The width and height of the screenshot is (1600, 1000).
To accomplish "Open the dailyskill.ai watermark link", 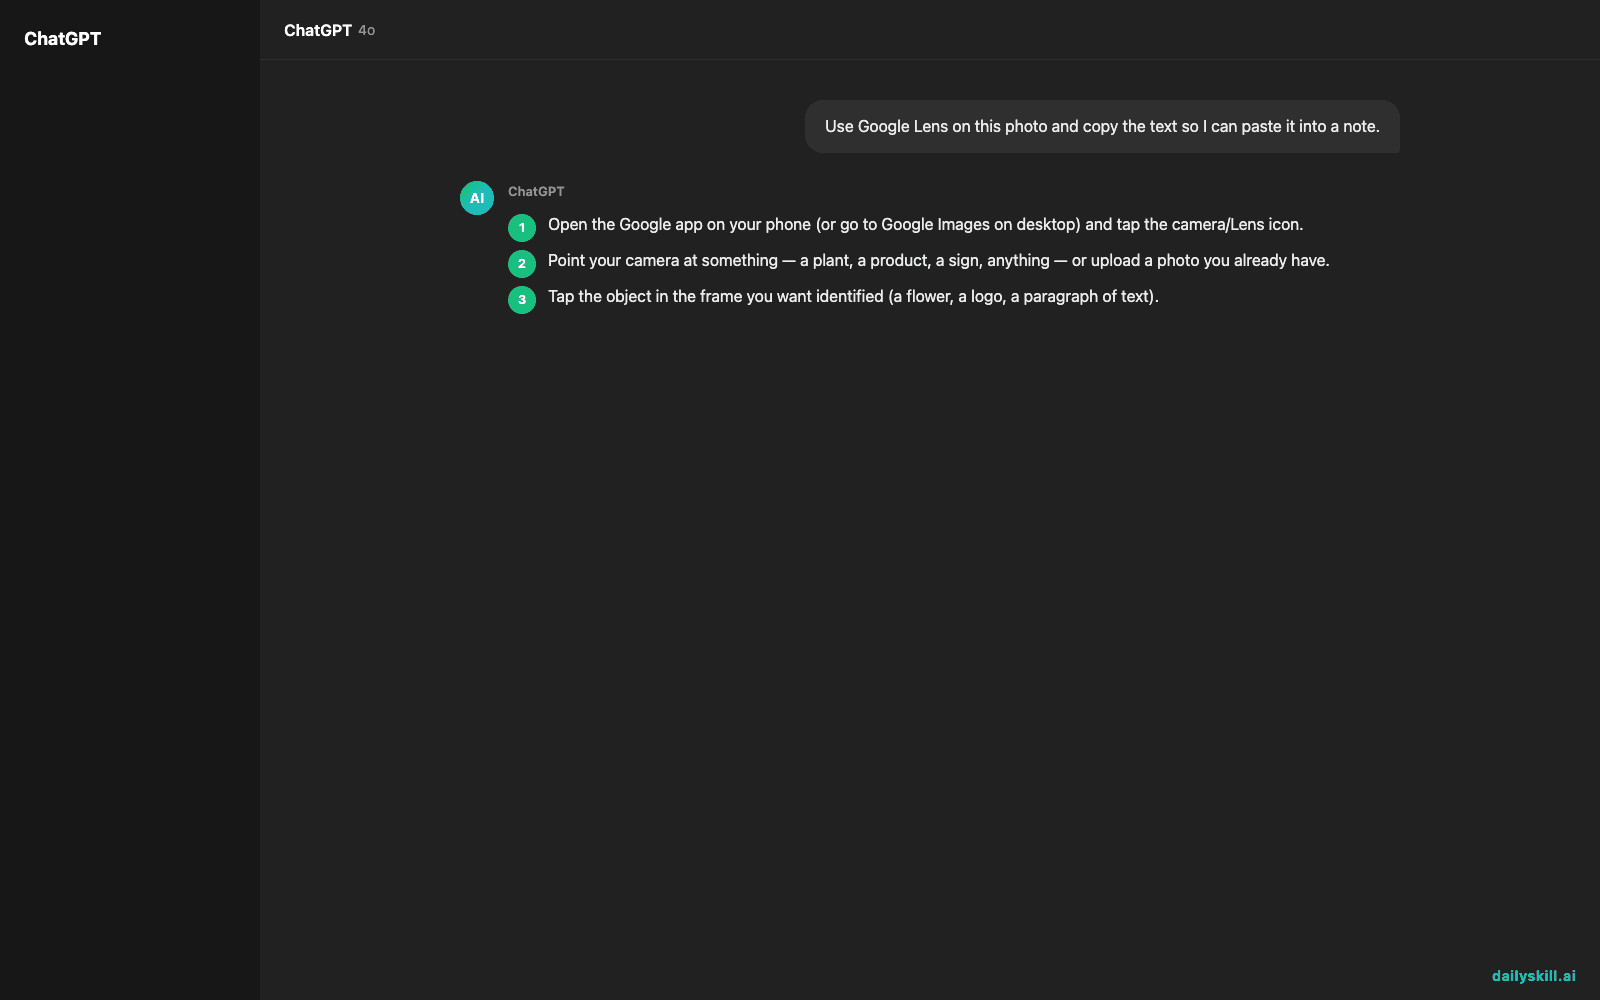I will click(1534, 976).
